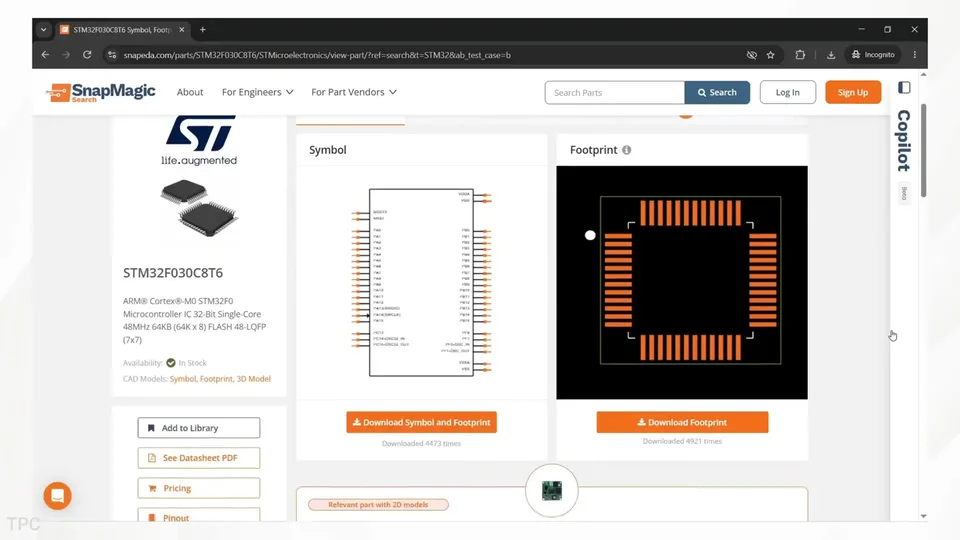Open the Symbol CAD model link
This screenshot has width=960, height=540.
coord(182,379)
